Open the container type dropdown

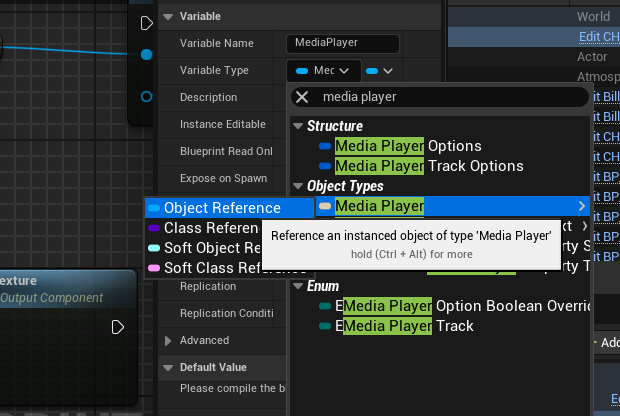pyautogui.click(x=381, y=70)
